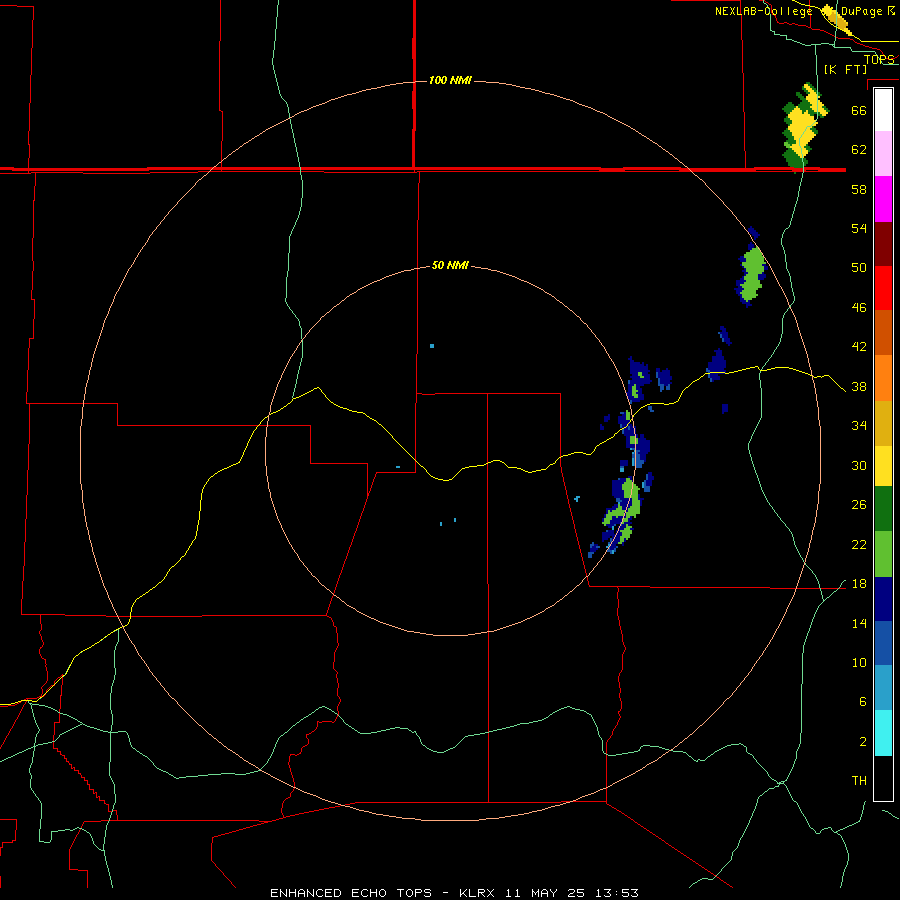Click the black TH legend swatch

(883, 778)
